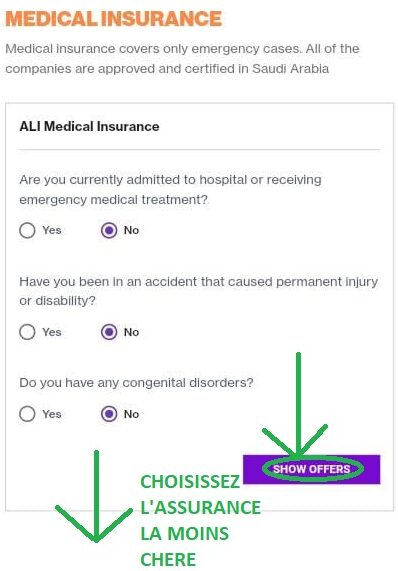The height and width of the screenshot is (571, 398).
Task: Click the orange Medical Insurance heading
Action: point(114,19)
